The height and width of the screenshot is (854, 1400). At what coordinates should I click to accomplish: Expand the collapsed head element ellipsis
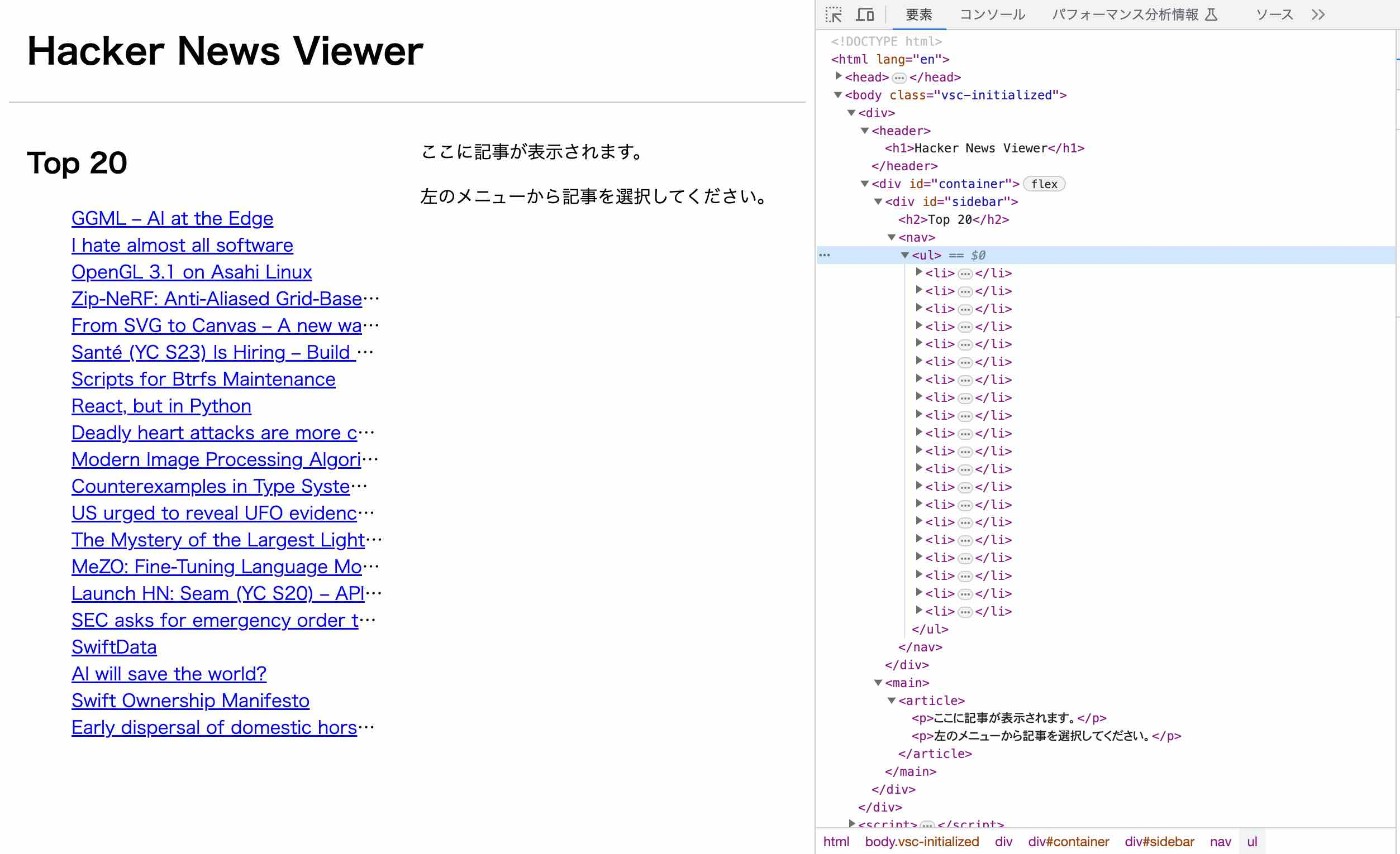[899, 77]
